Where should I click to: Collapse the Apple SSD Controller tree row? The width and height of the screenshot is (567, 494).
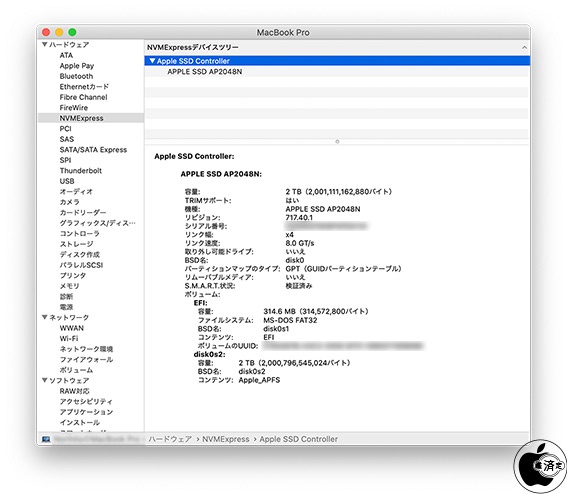coord(152,61)
